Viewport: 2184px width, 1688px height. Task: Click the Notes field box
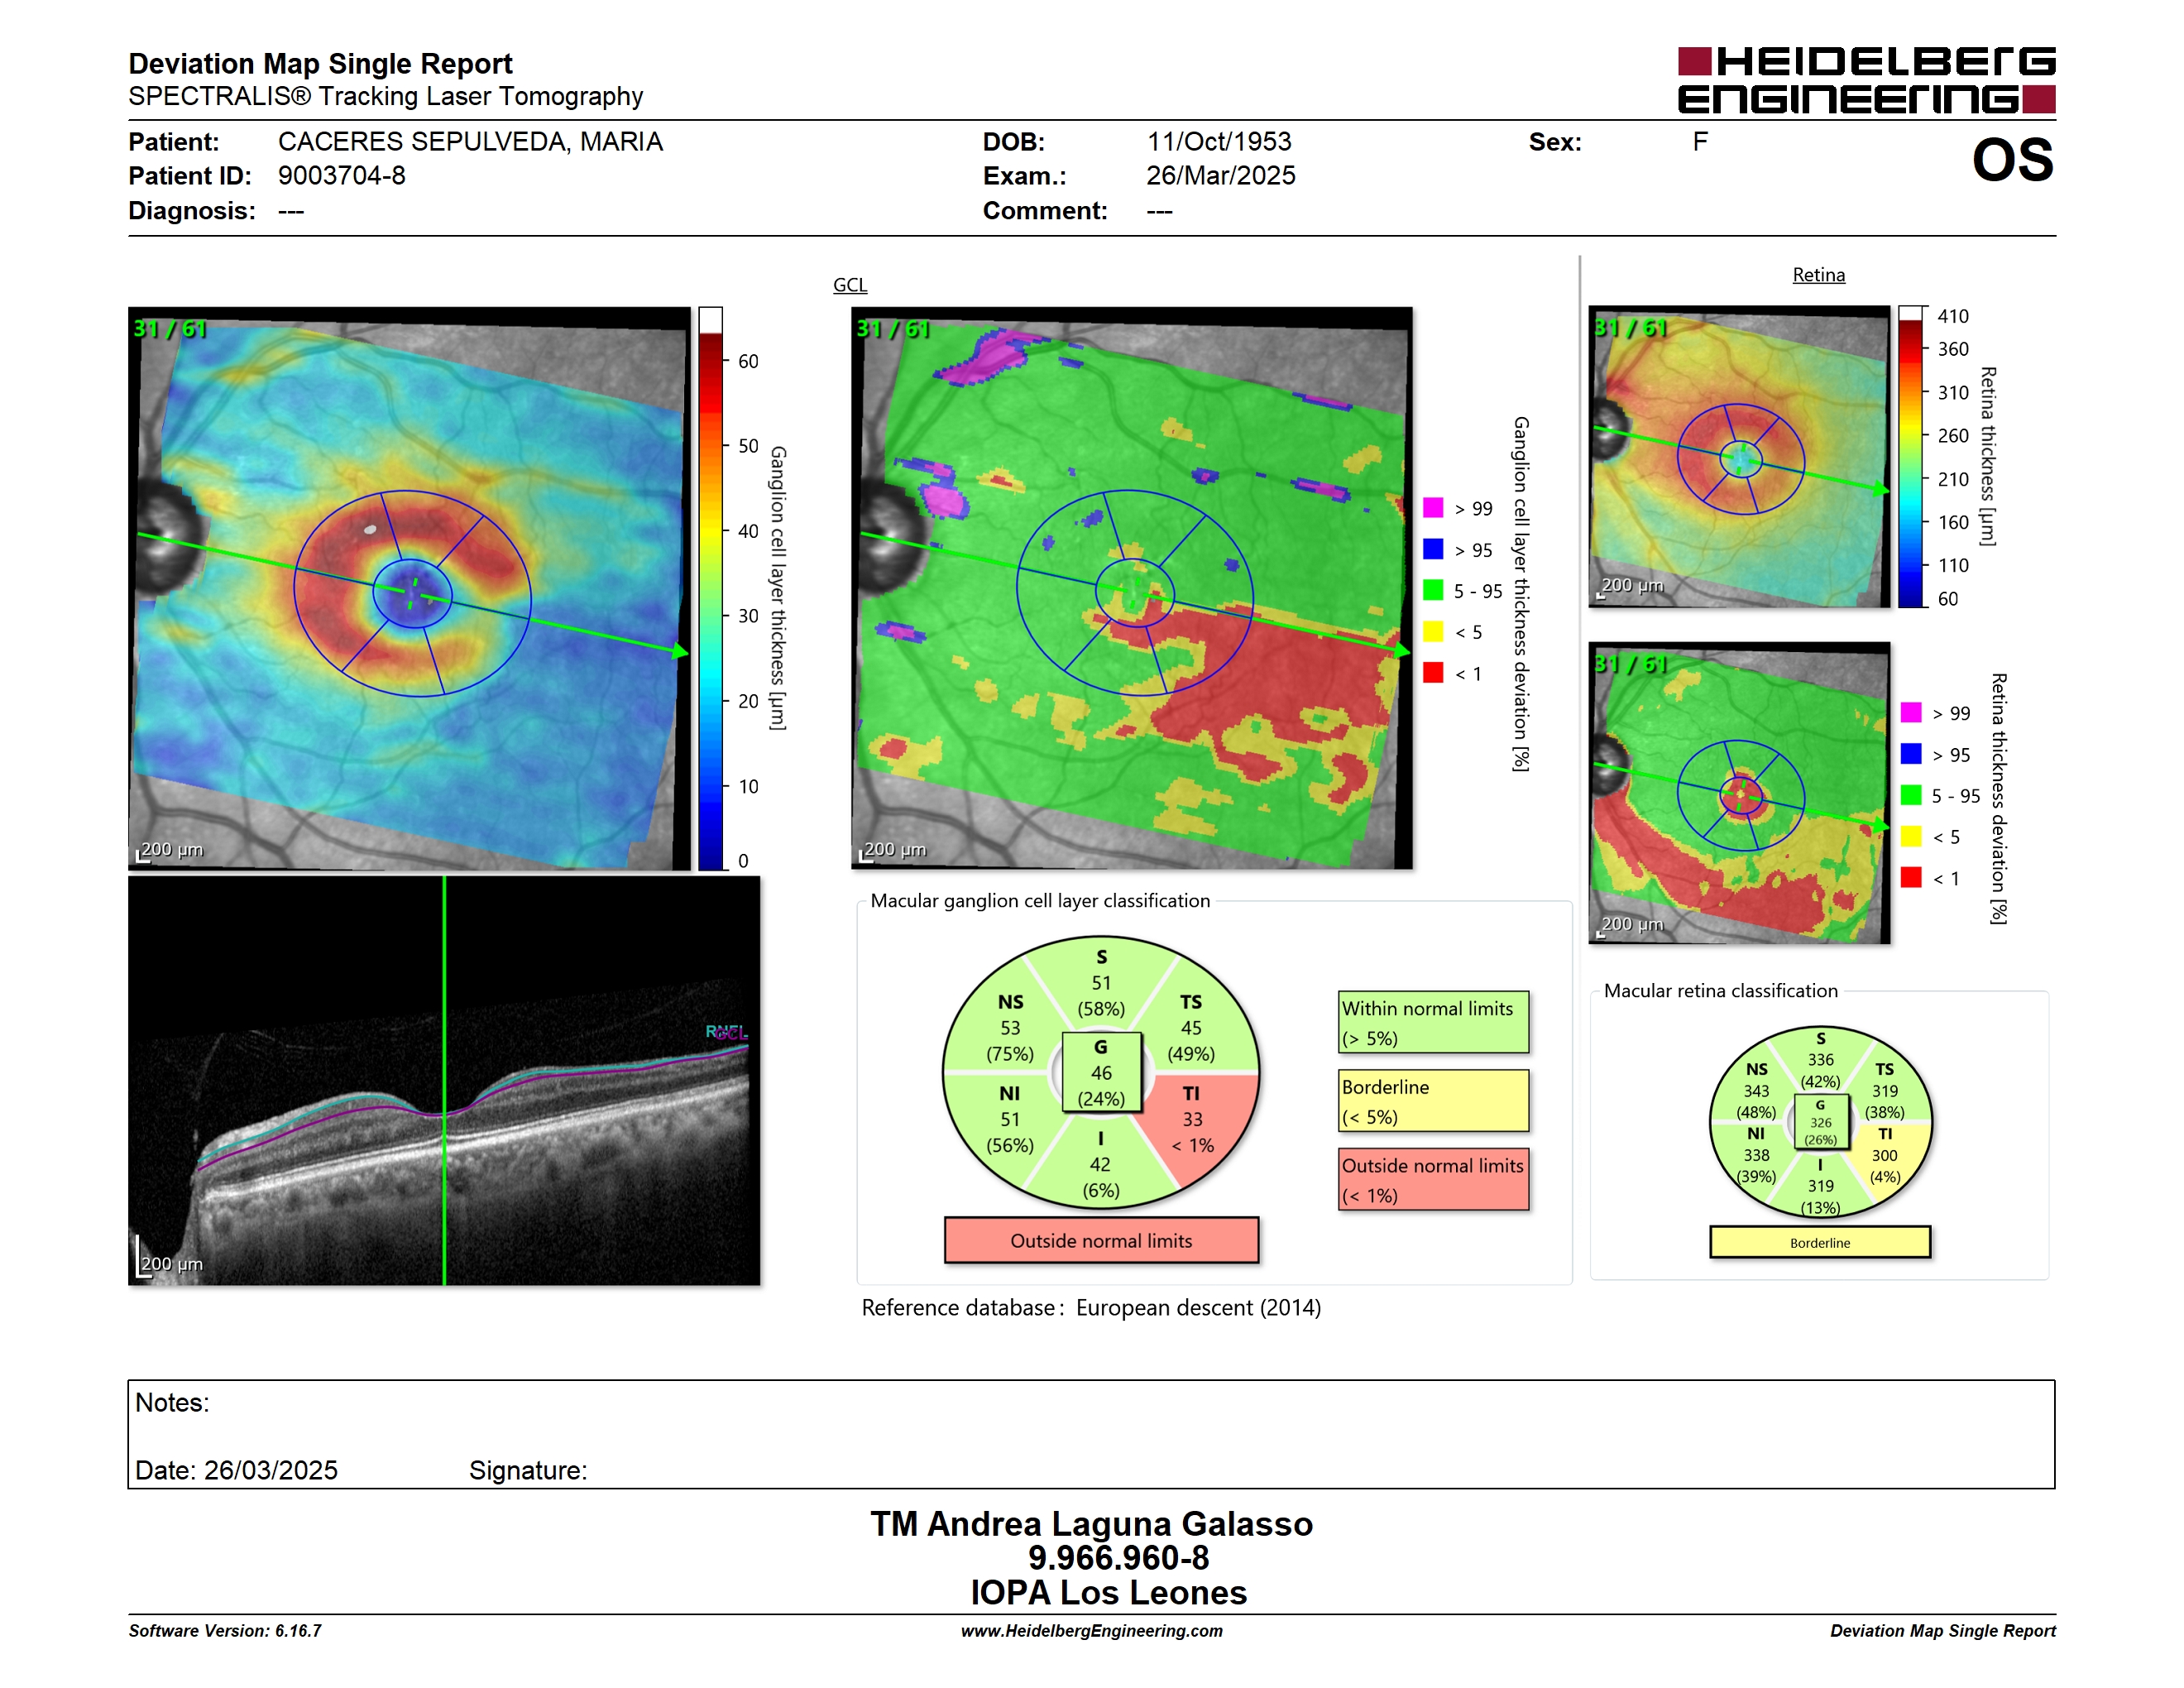click(x=1091, y=1434)
